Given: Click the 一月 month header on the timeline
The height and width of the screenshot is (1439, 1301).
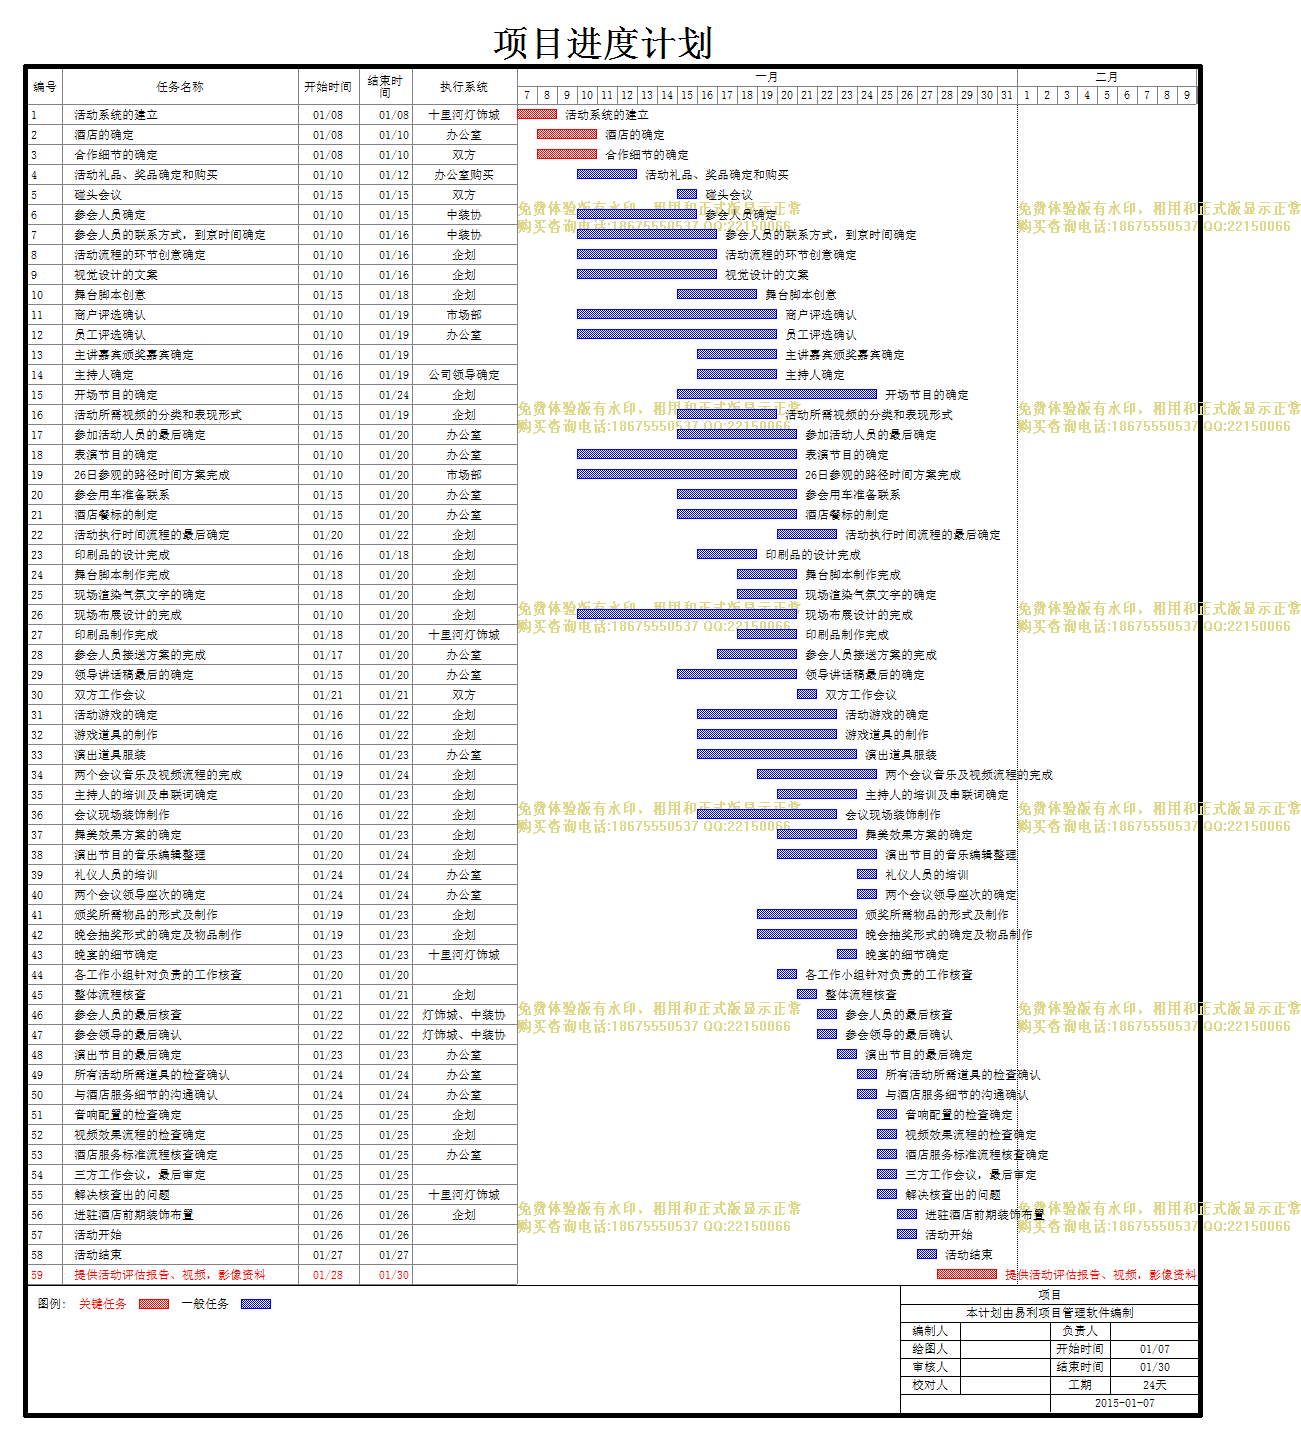Looking at the screenshot, I should pos(767,77).
